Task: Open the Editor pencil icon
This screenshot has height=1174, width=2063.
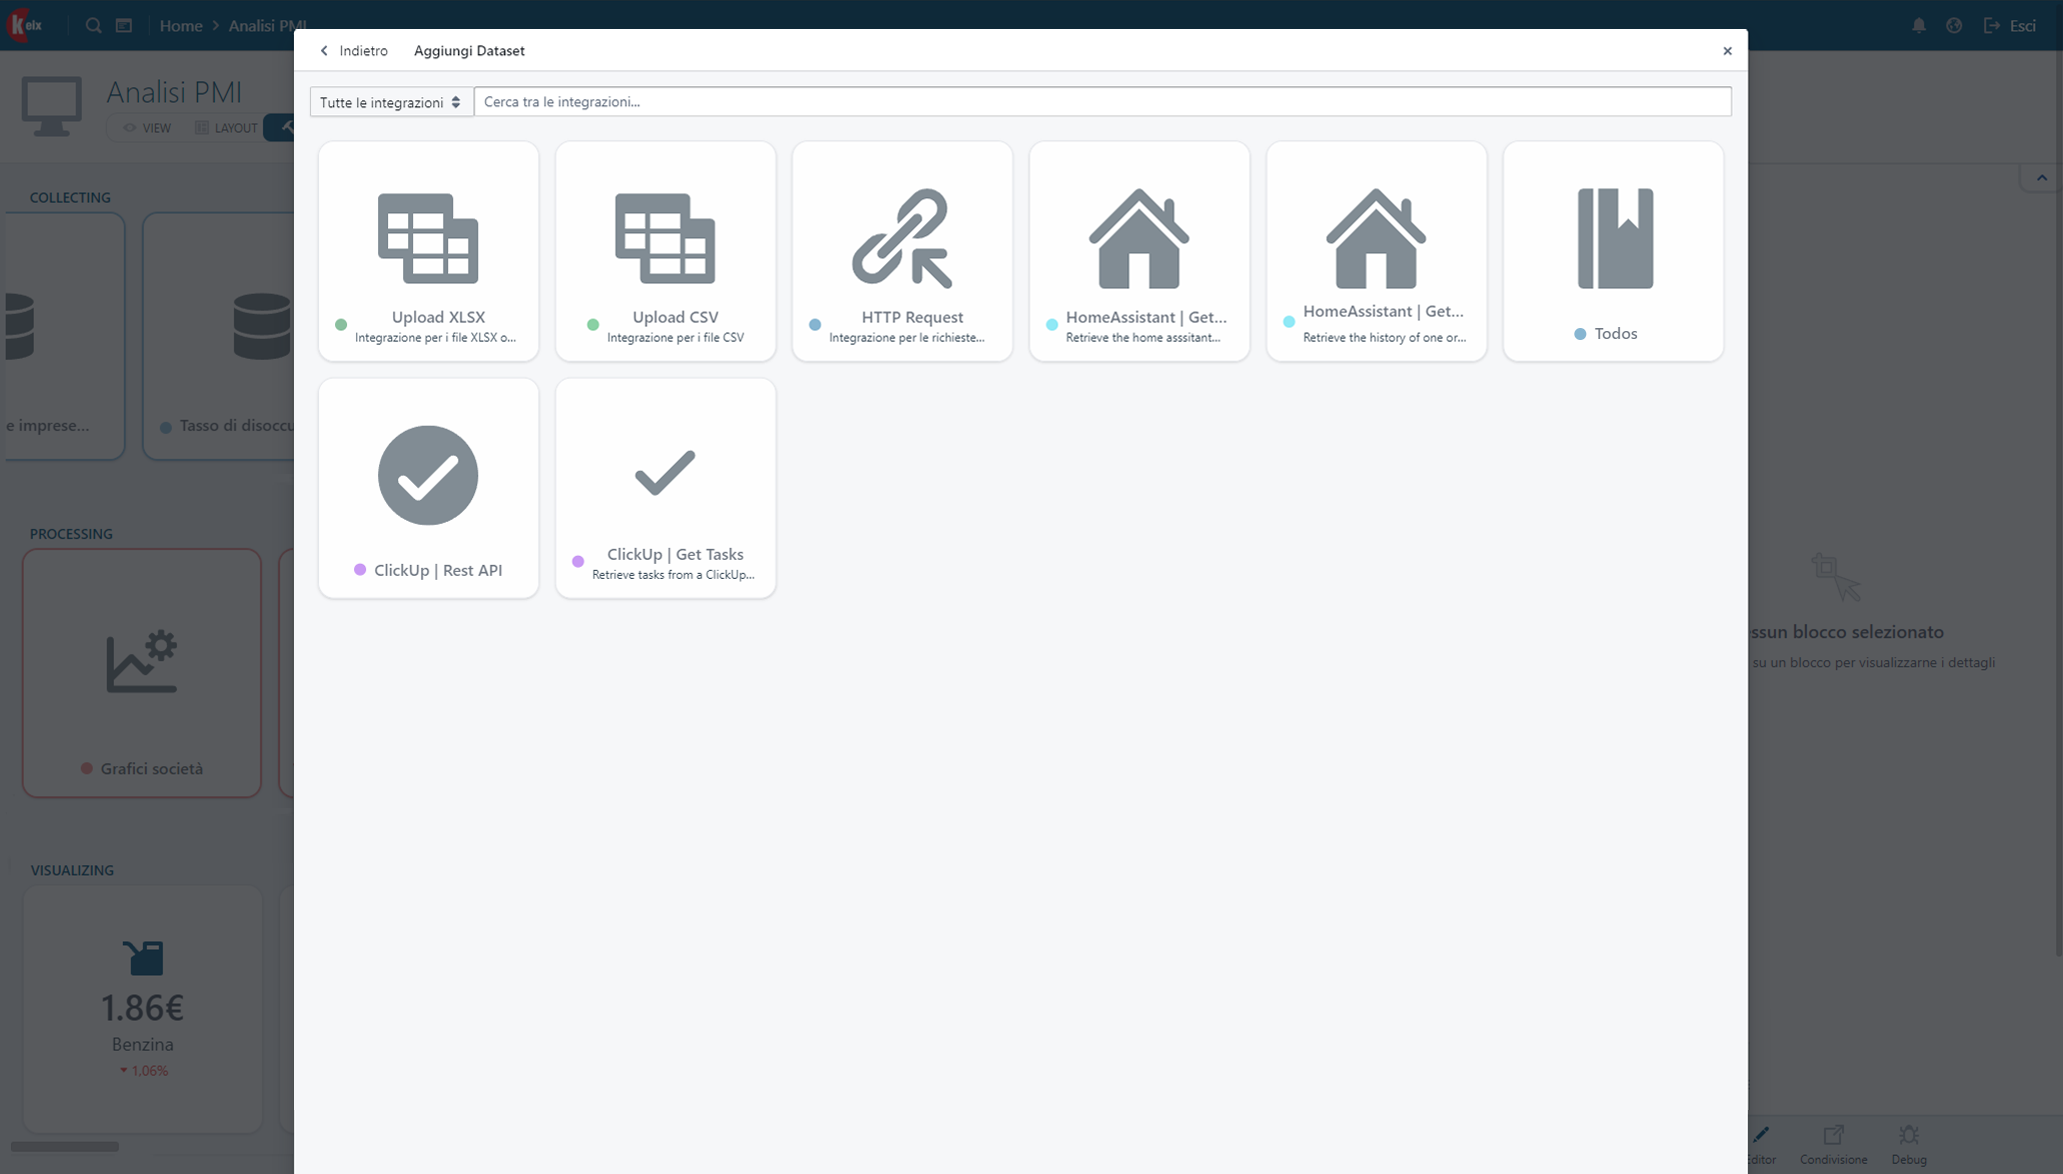Action: [x=1761, y=1135]
